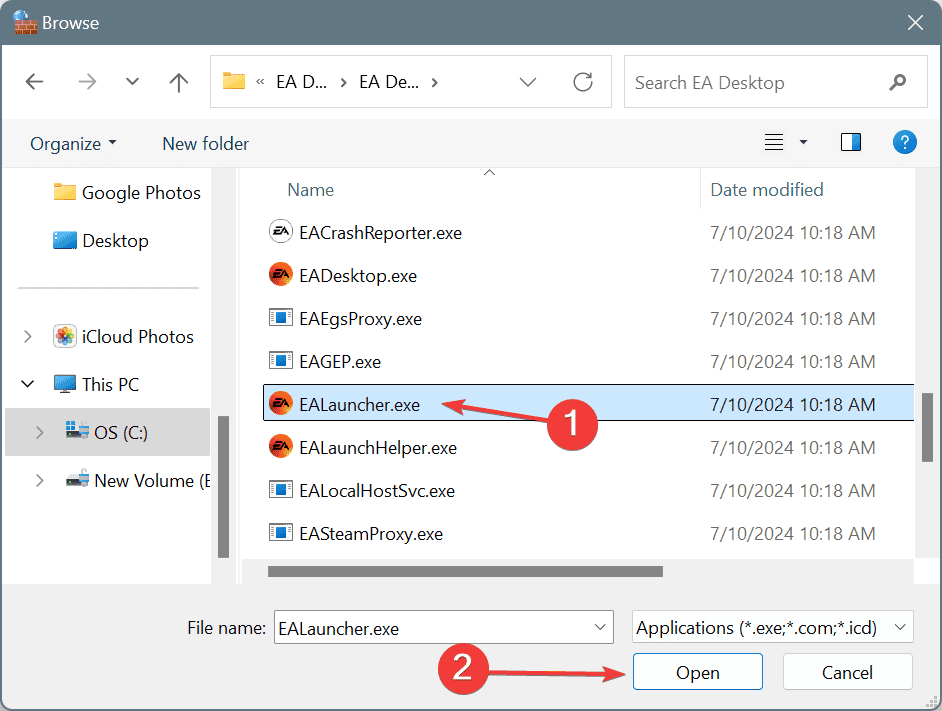942x711 pixels.
Task: Go up one folder level
Action: pyautogui.click(x=178, y=82)
